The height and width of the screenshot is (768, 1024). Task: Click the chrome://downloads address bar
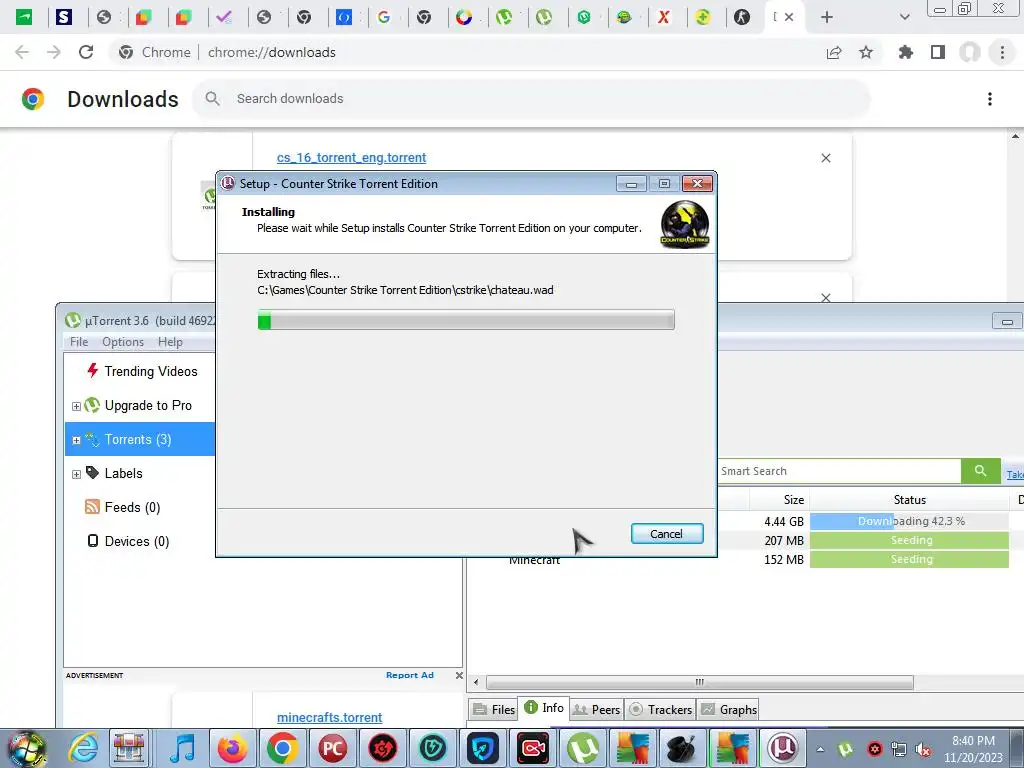[x=271, y=52]
